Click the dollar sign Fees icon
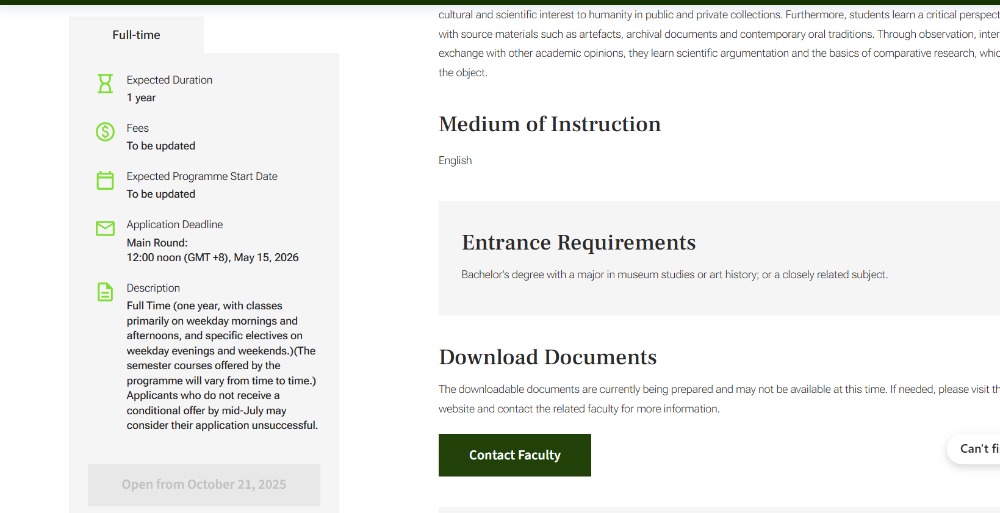 [x=105, y=132]
